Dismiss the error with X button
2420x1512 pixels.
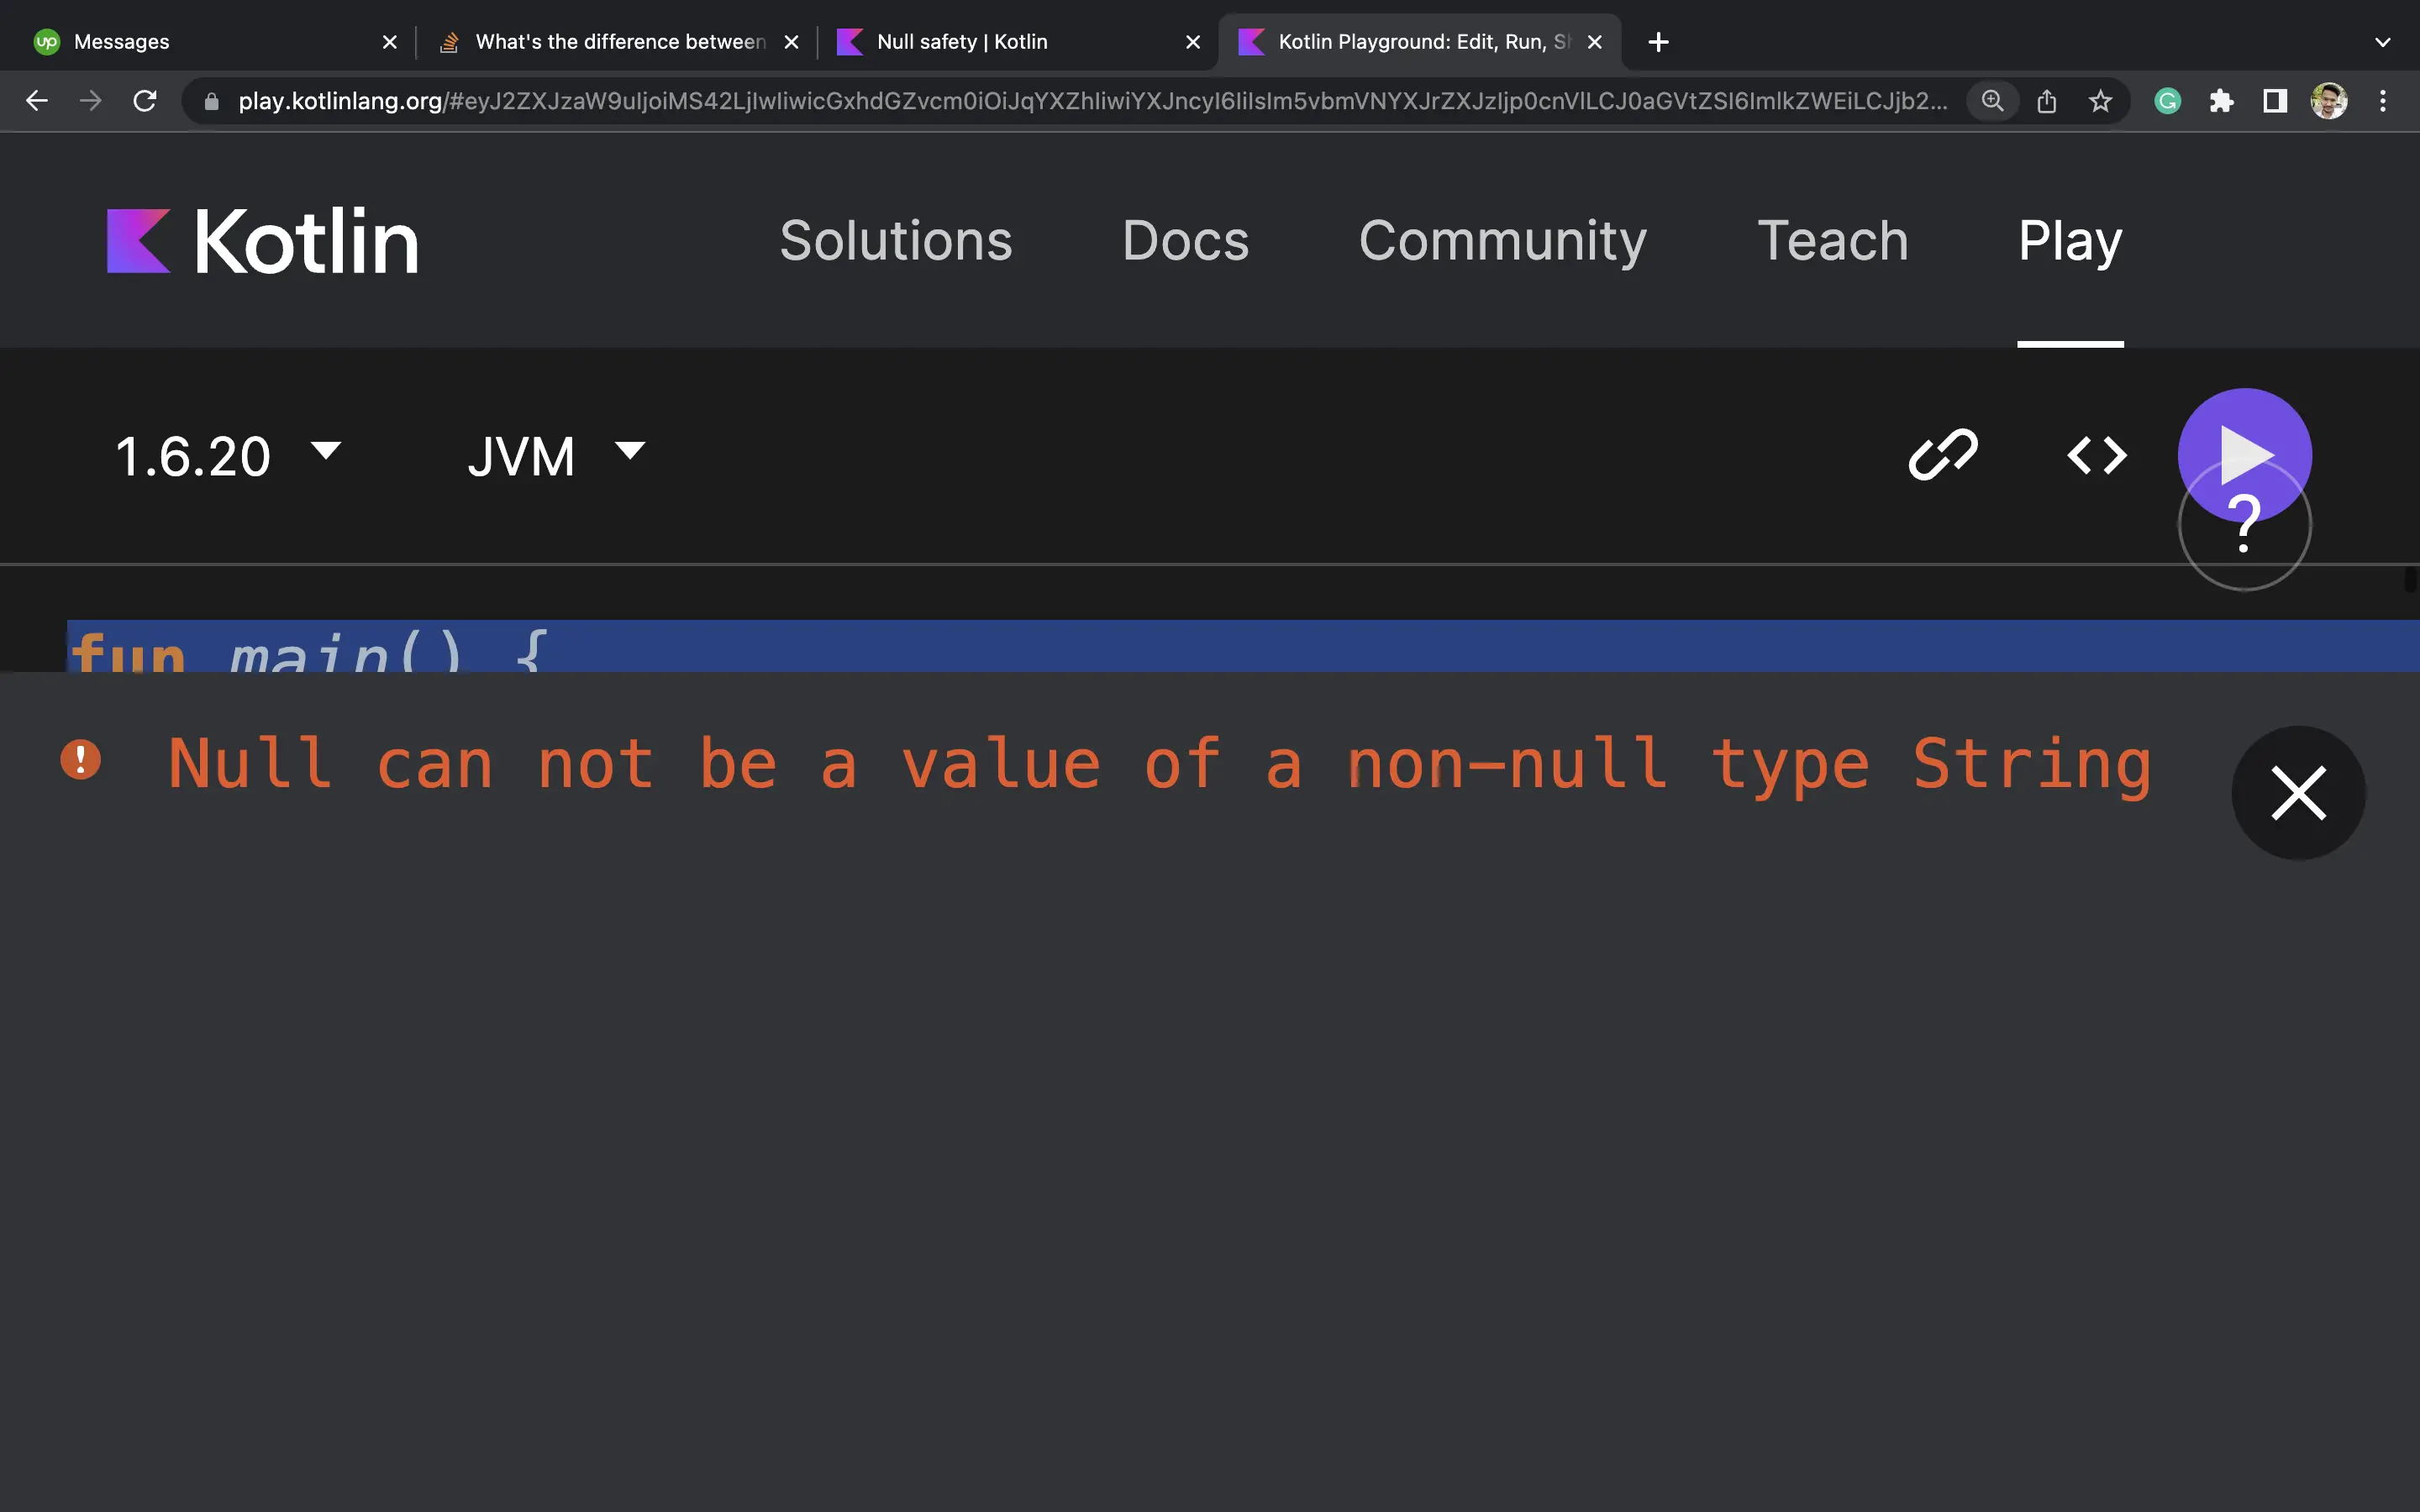(2300, 793)
